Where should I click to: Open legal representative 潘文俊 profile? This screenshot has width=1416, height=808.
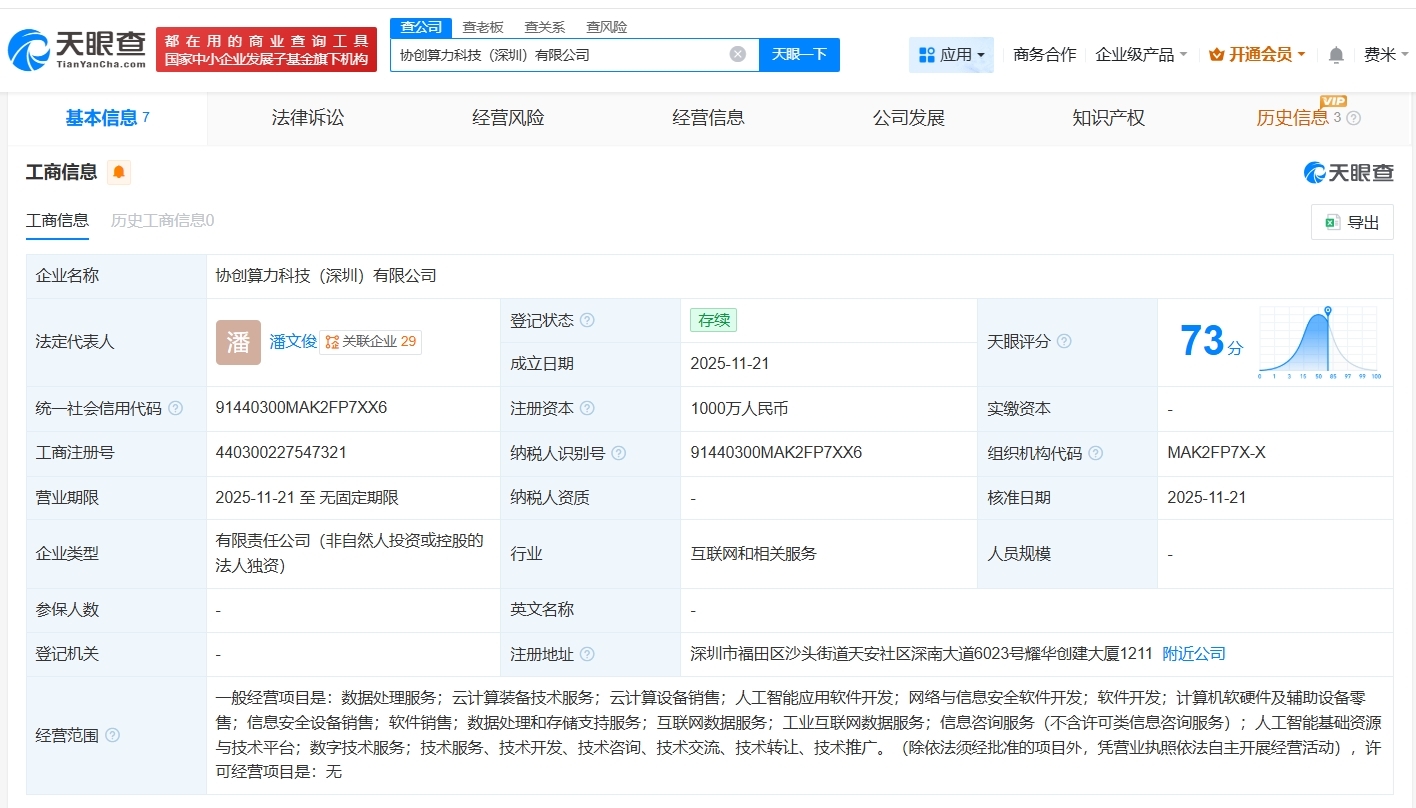click(291, 341)
